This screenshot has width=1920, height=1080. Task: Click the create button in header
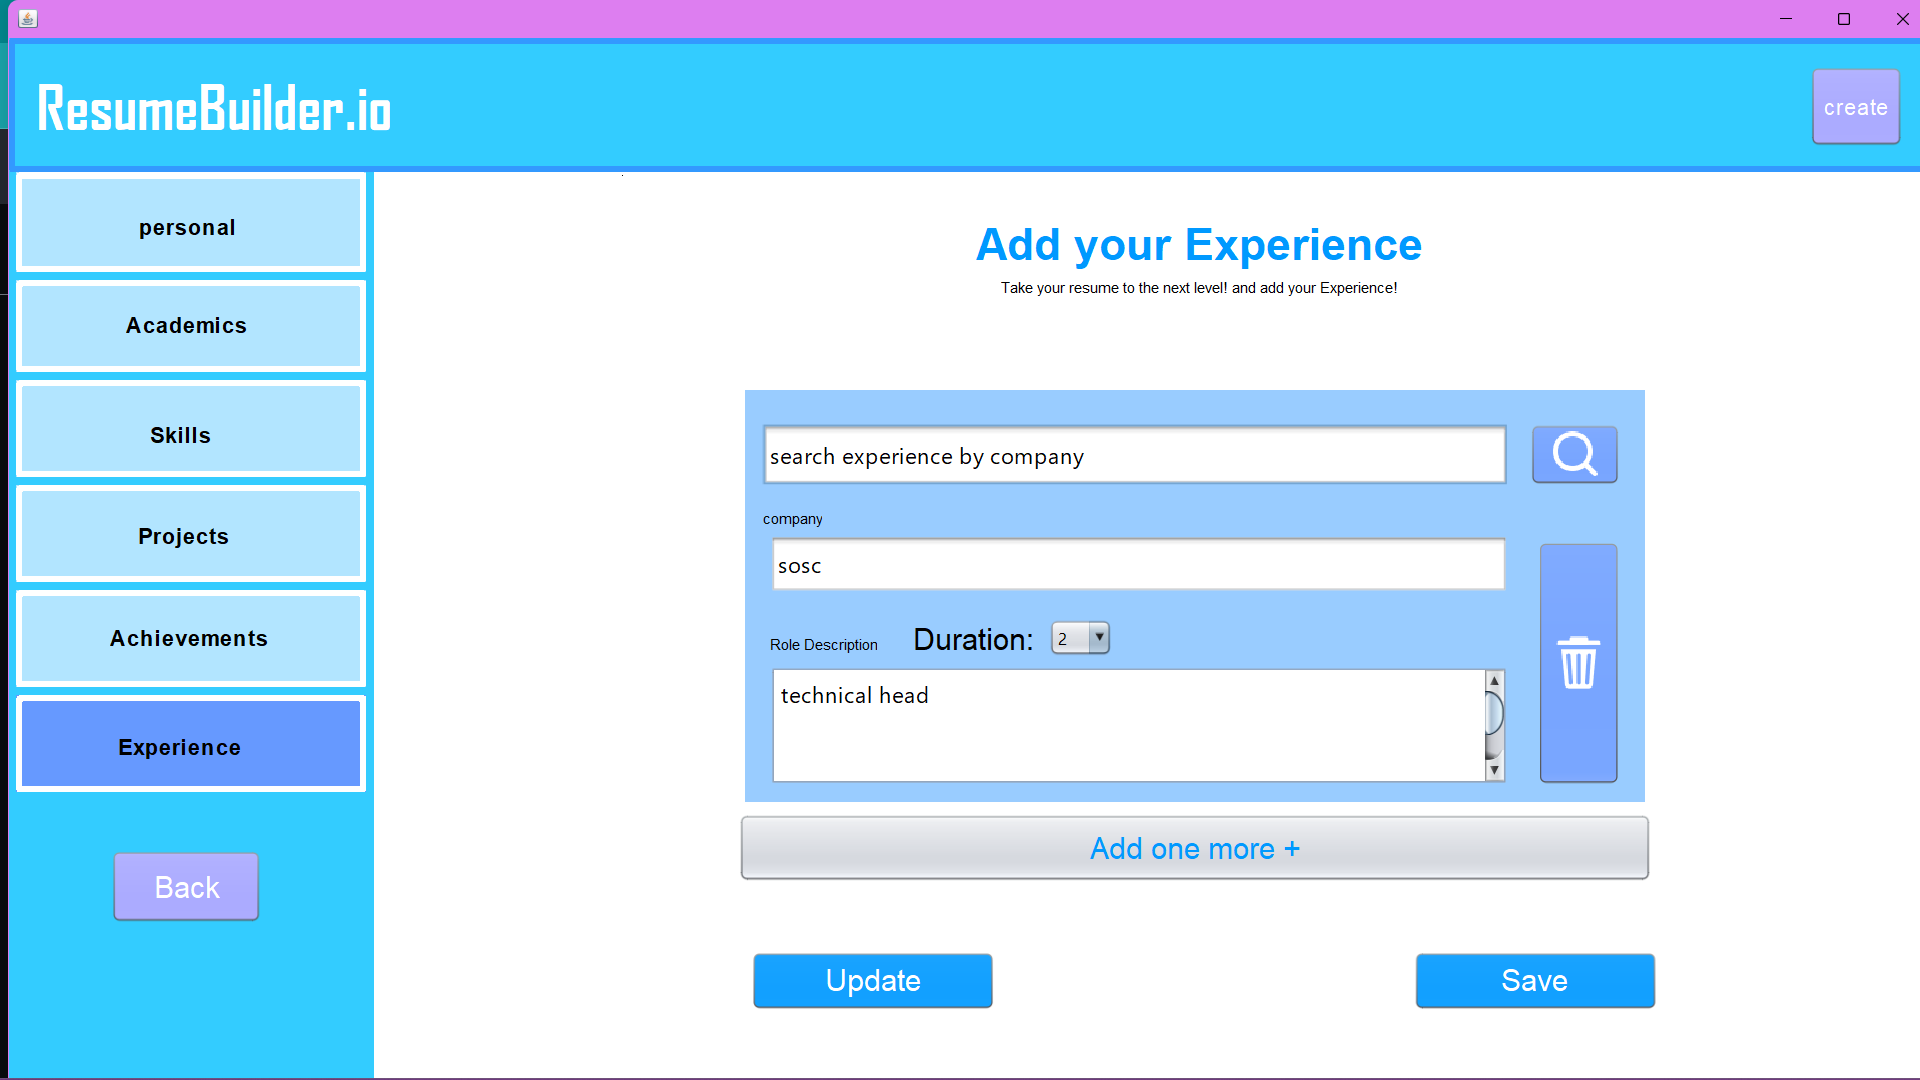(1855, 107)
